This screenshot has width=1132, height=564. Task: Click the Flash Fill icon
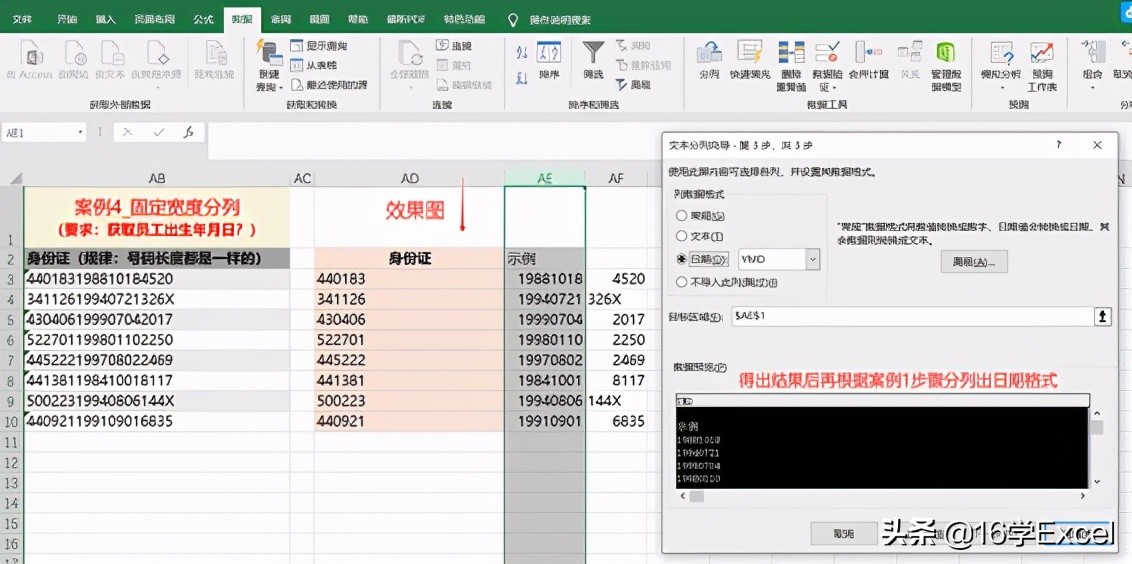point(750,53)
